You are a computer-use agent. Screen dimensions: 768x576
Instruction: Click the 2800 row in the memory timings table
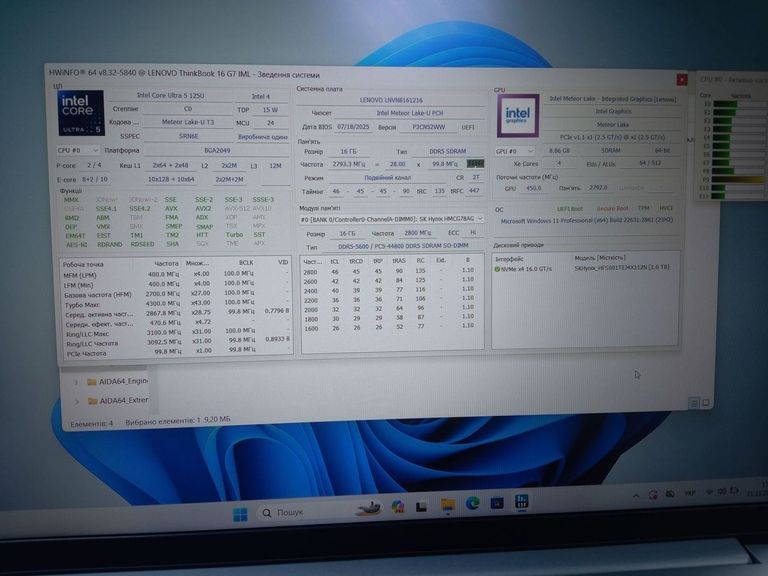tap(391, 271)
